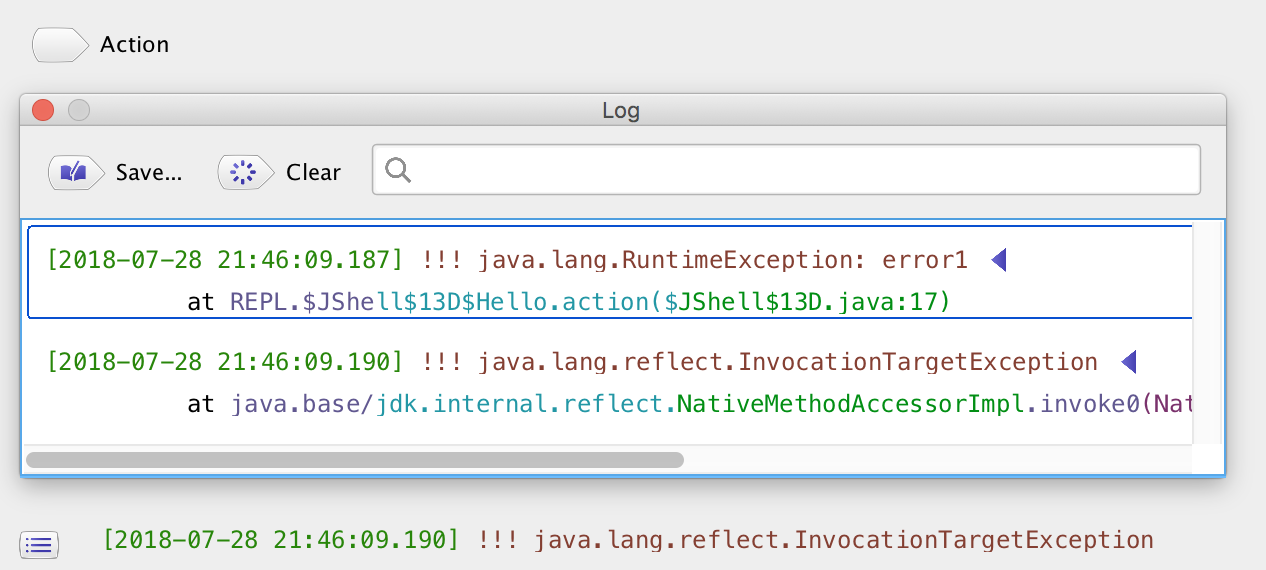The height and width of the screenshot is (570, 1266).
Task: Open log via list icon at bottom-left
Action: pyautogui.click(x=39, y=544)
